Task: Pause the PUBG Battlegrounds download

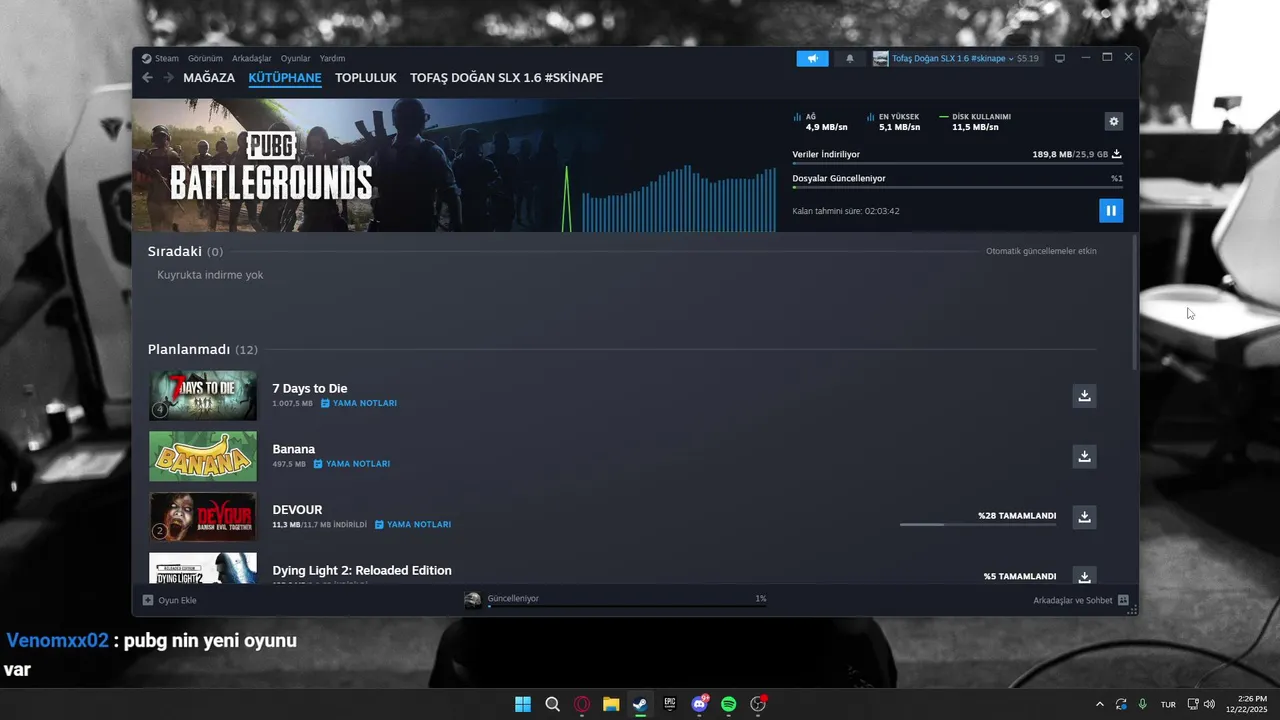Action: [x=1110, y=210]
